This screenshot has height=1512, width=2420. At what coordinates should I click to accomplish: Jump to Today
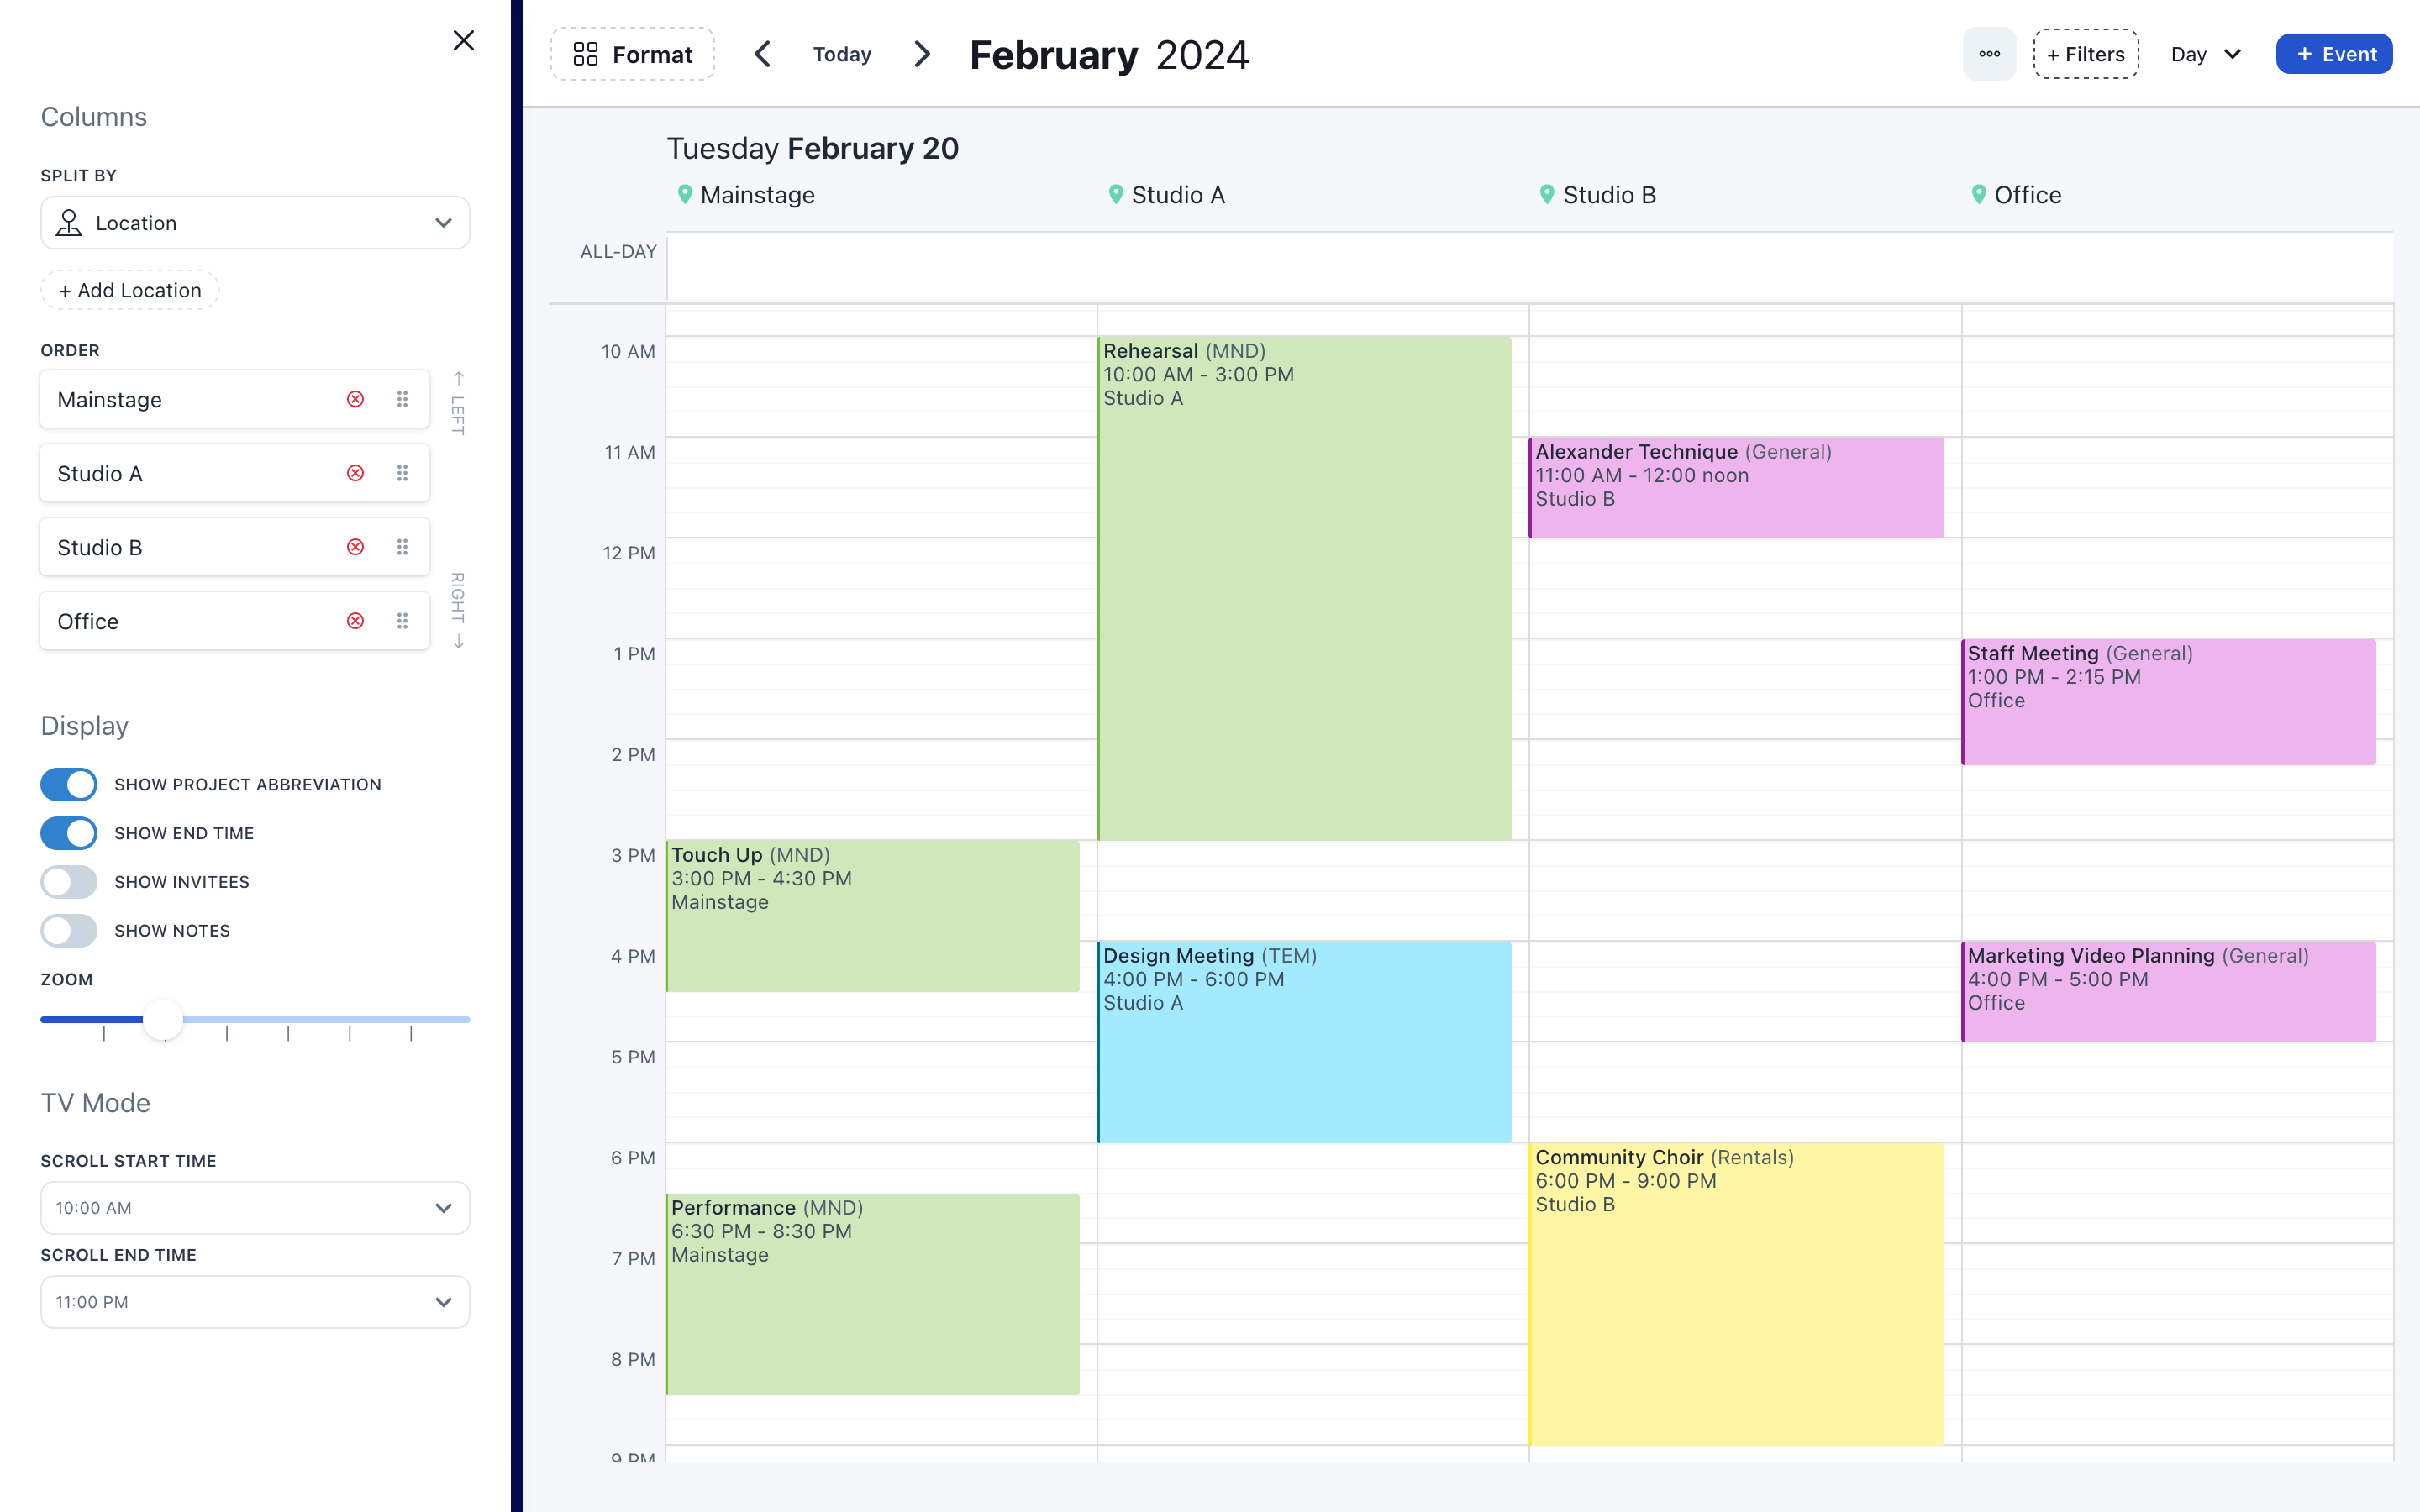tap(842, 54)
